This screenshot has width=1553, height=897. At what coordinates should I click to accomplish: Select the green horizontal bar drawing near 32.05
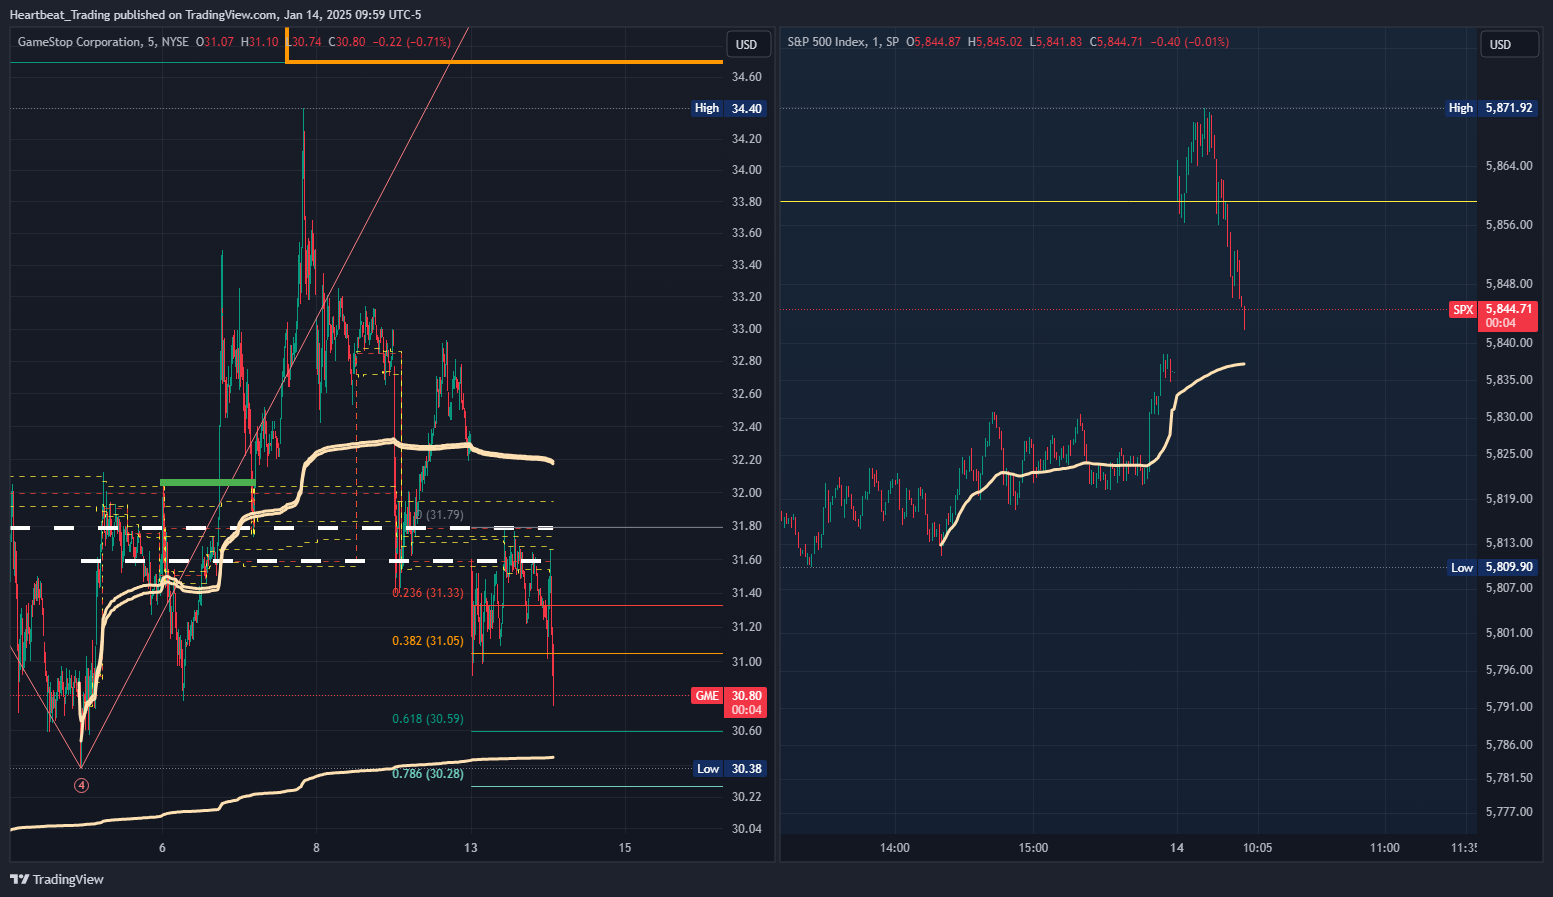[x=208, y=483]
